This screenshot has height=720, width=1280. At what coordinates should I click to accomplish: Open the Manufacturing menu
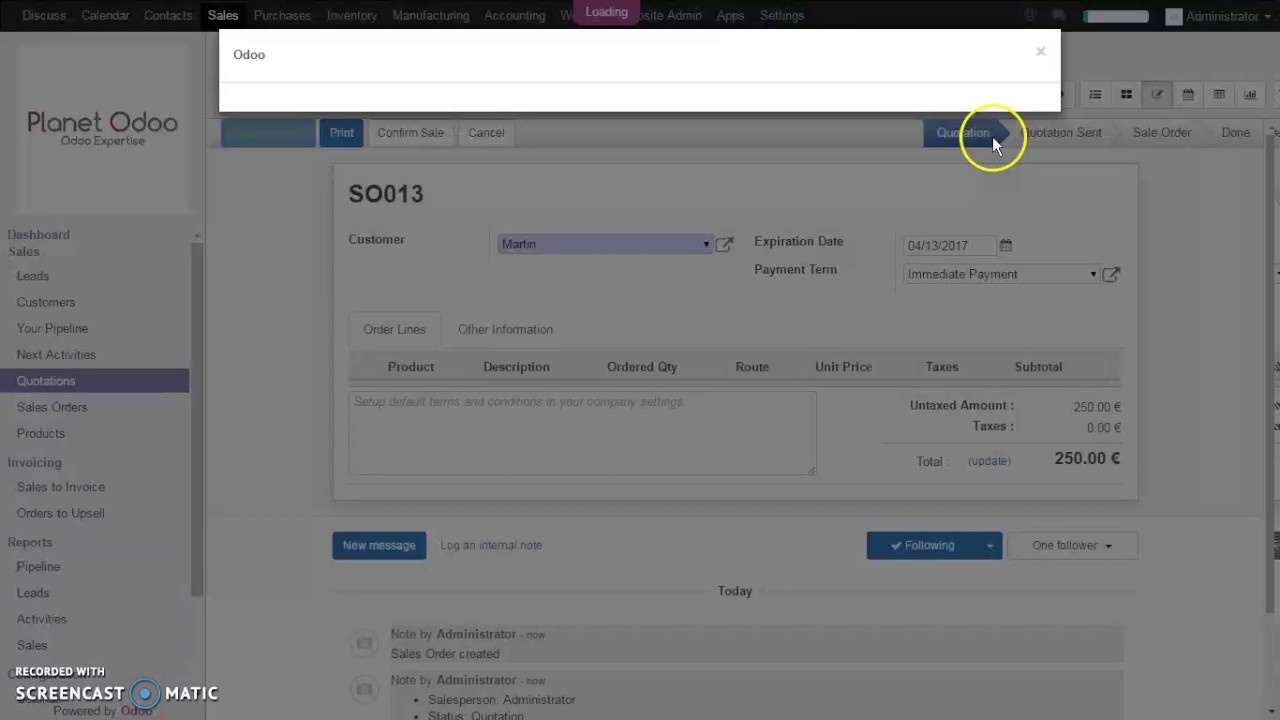tap(430, 15)
